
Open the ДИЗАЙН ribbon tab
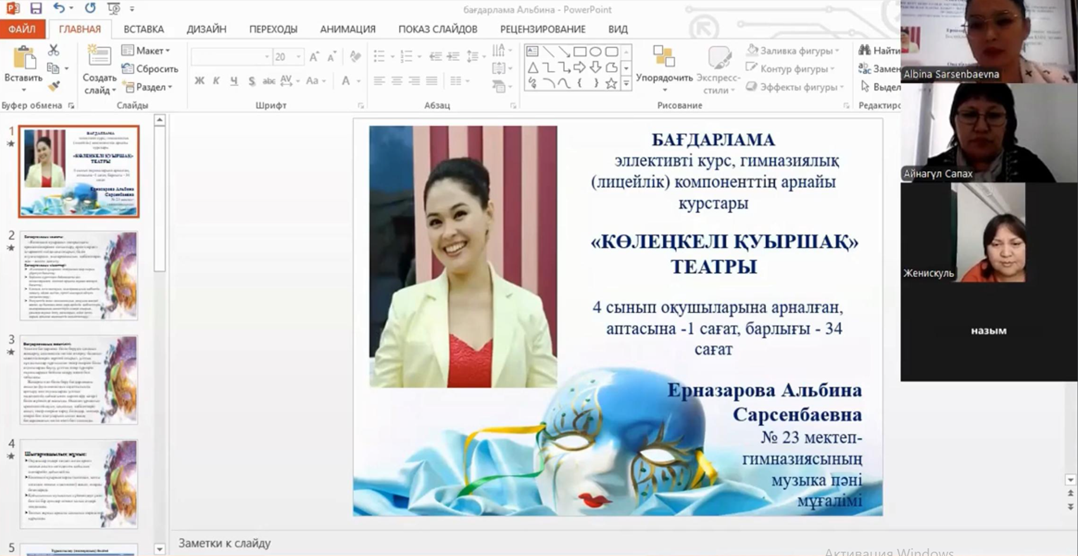(x=206, y=29)
